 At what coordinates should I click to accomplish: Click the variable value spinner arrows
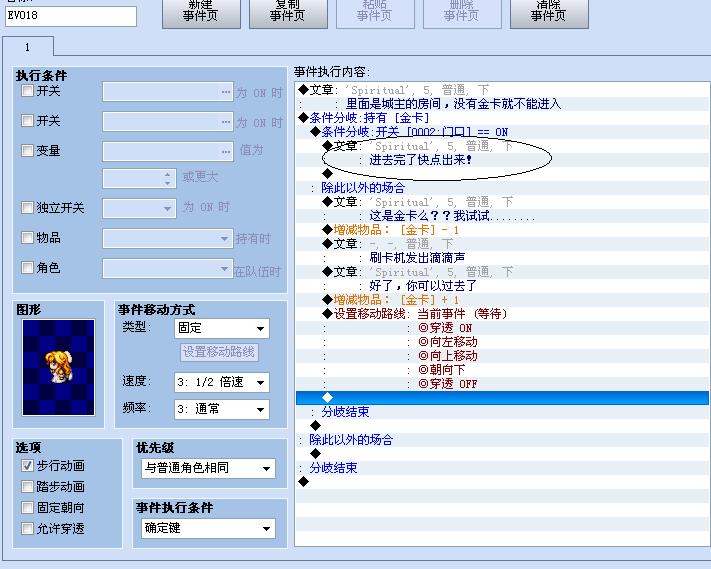[168, 179]
